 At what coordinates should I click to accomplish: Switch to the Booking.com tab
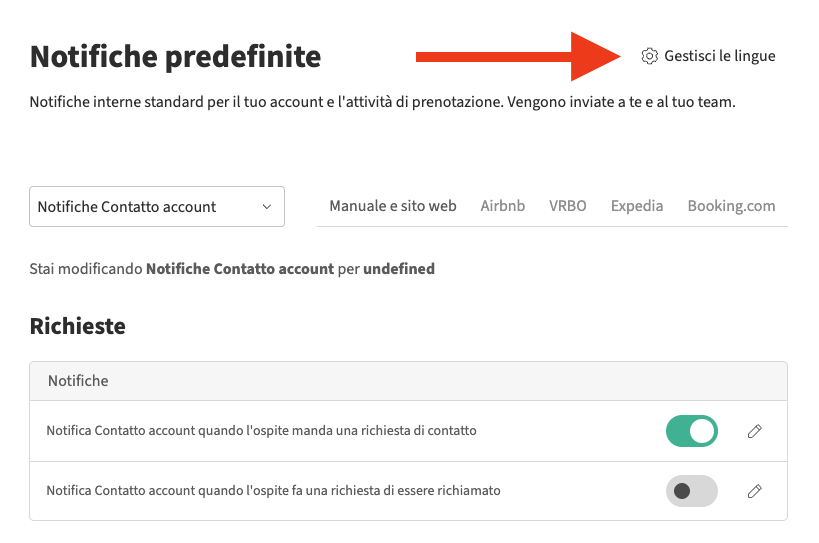[731, 206]
